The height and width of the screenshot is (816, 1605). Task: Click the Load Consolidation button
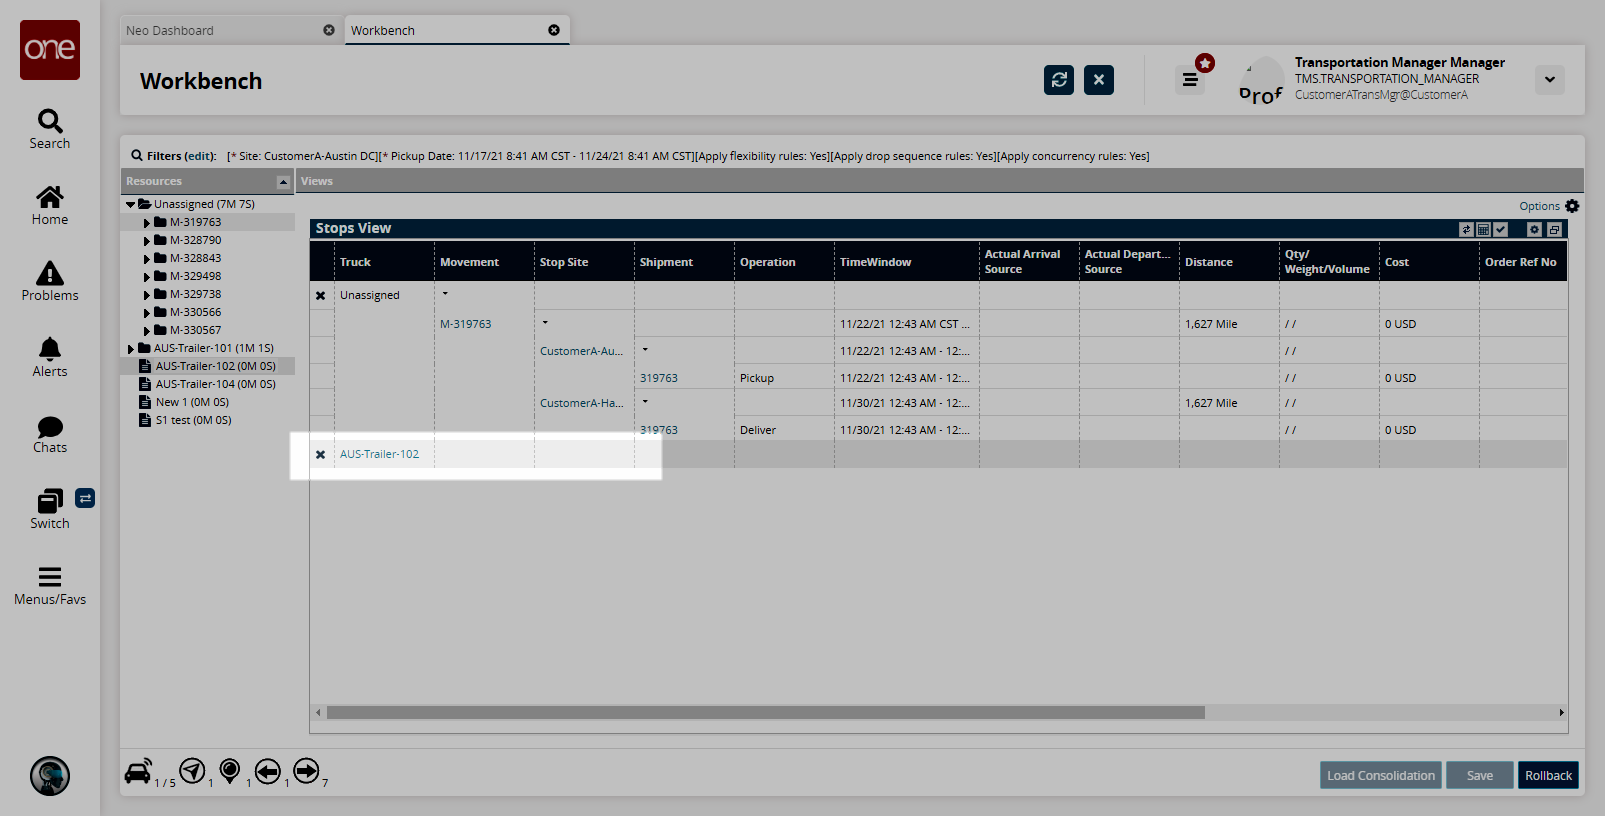point(1381,775)
